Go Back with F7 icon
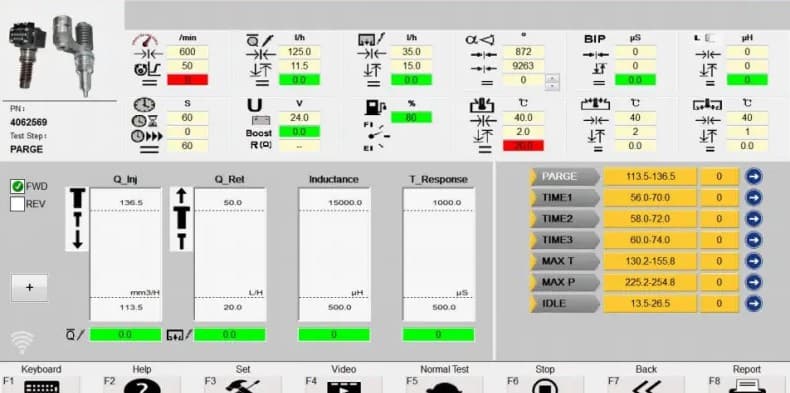Viewport: 790px width, 393px height. (646, 387)
